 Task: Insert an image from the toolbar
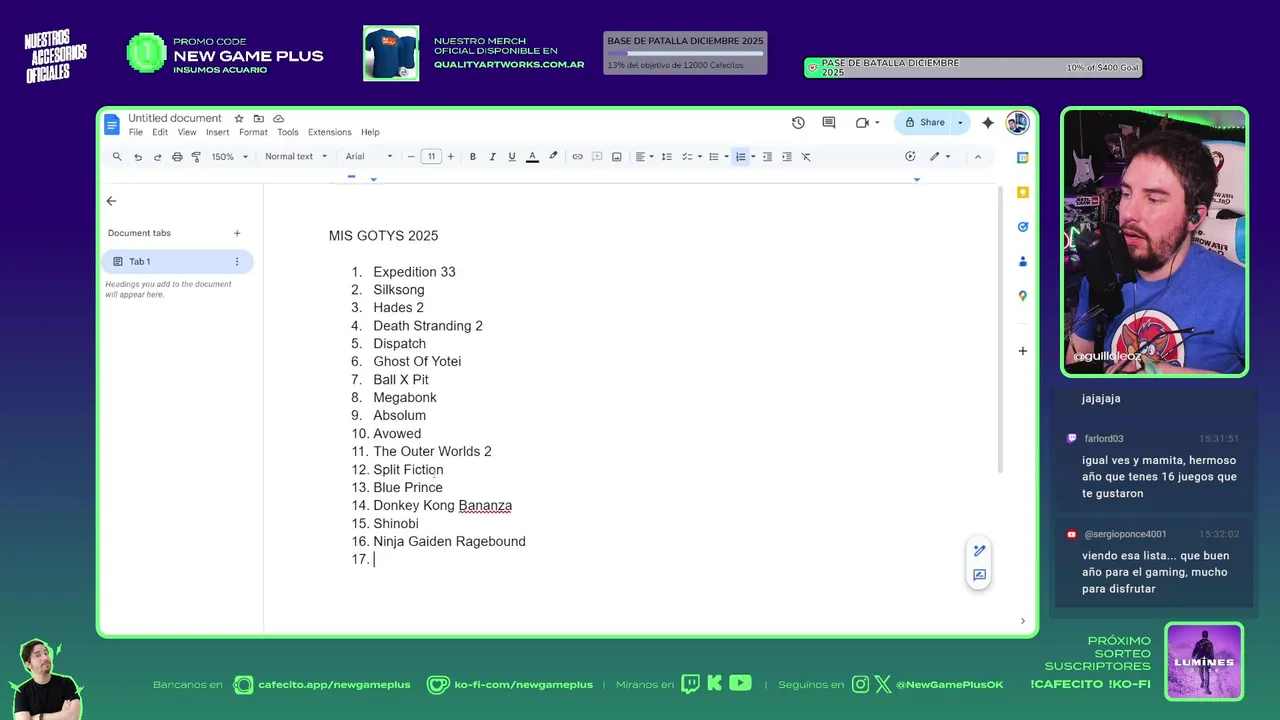coord(617,157)
